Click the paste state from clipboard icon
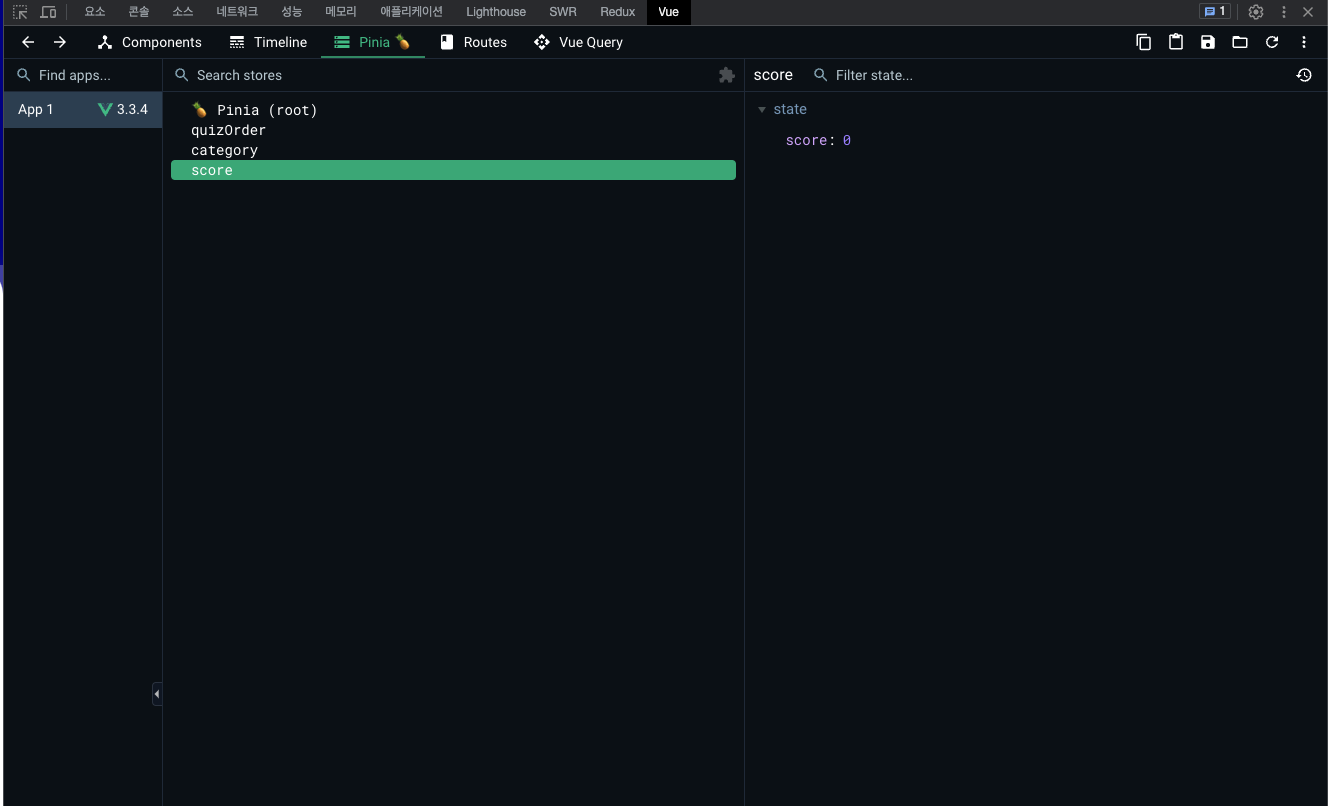This screenshot has height=806, width=1328. pos(1176,42)
